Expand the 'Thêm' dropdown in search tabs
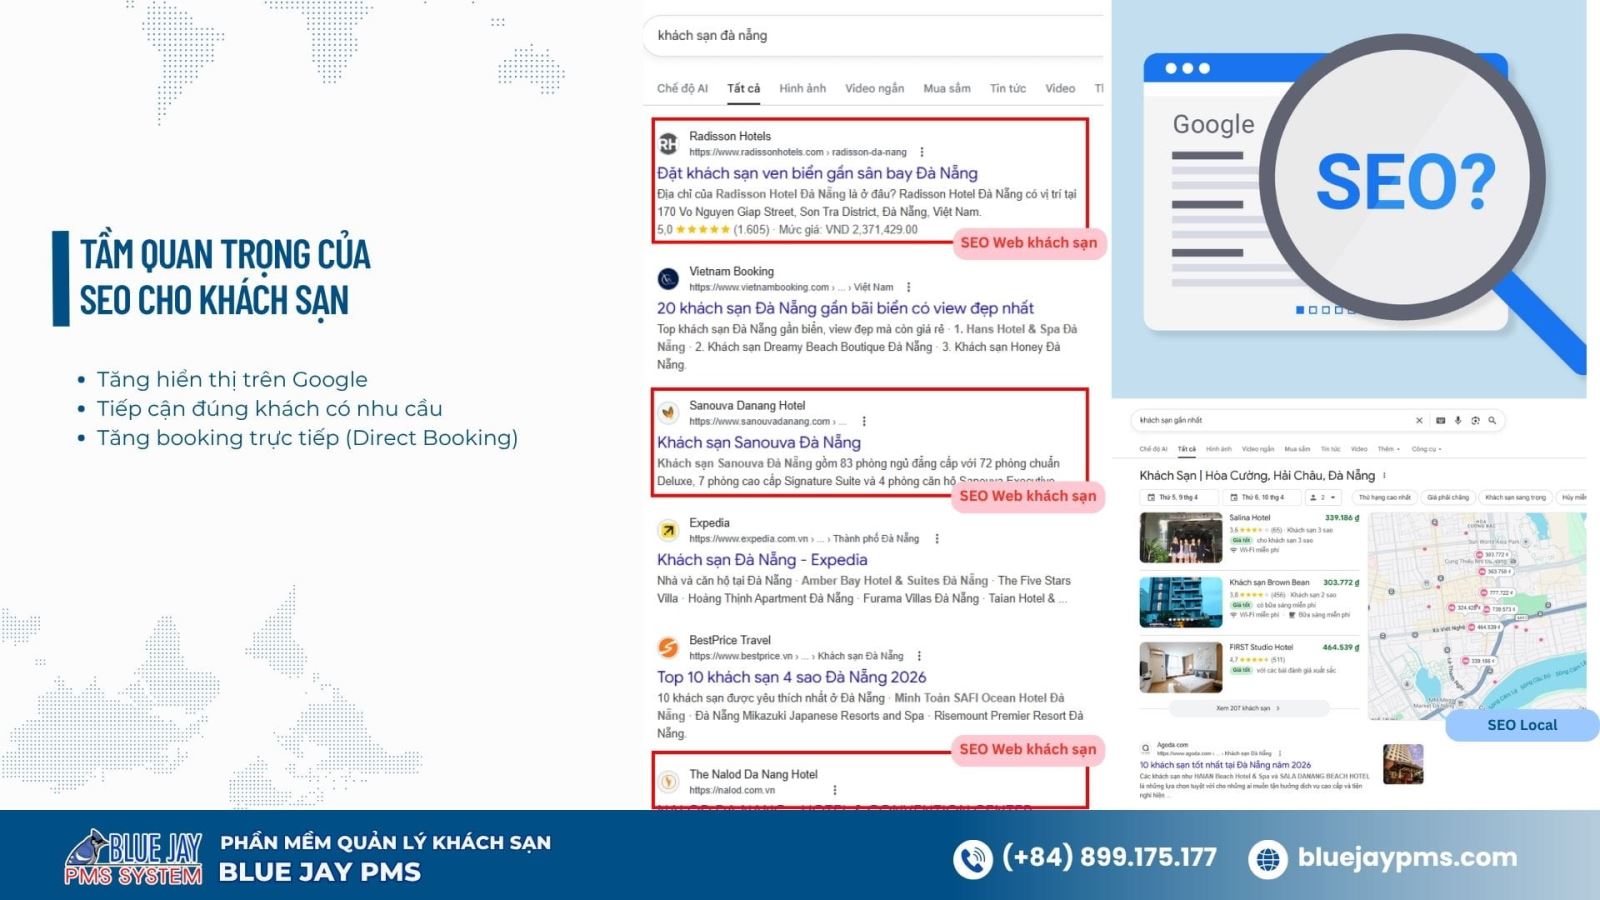 [1389, 449]
